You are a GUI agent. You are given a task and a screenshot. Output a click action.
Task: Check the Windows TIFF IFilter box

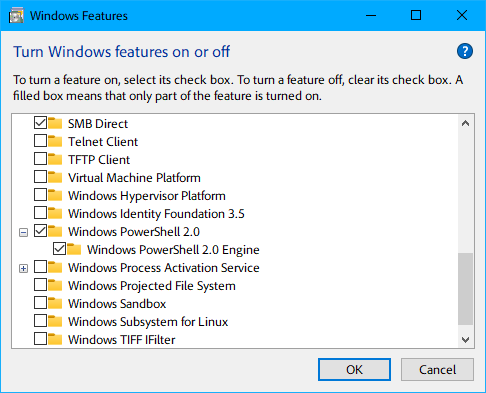(x=40, y=339)
